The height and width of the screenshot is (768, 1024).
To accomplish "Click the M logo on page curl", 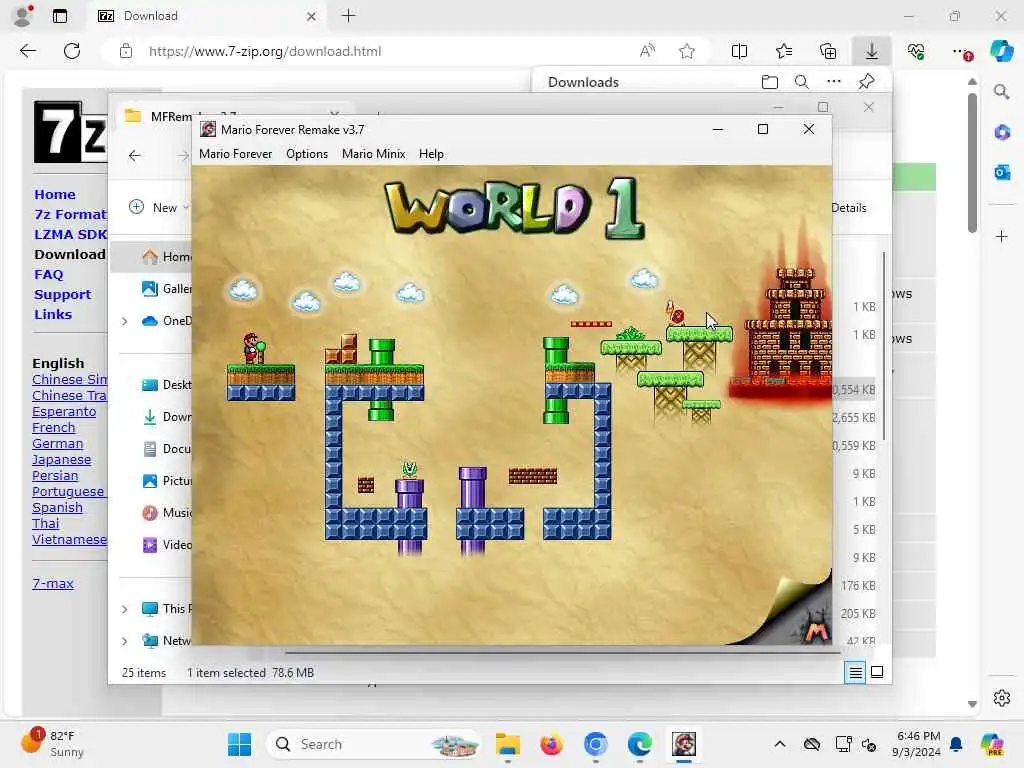I will click(x=816, y=630).
